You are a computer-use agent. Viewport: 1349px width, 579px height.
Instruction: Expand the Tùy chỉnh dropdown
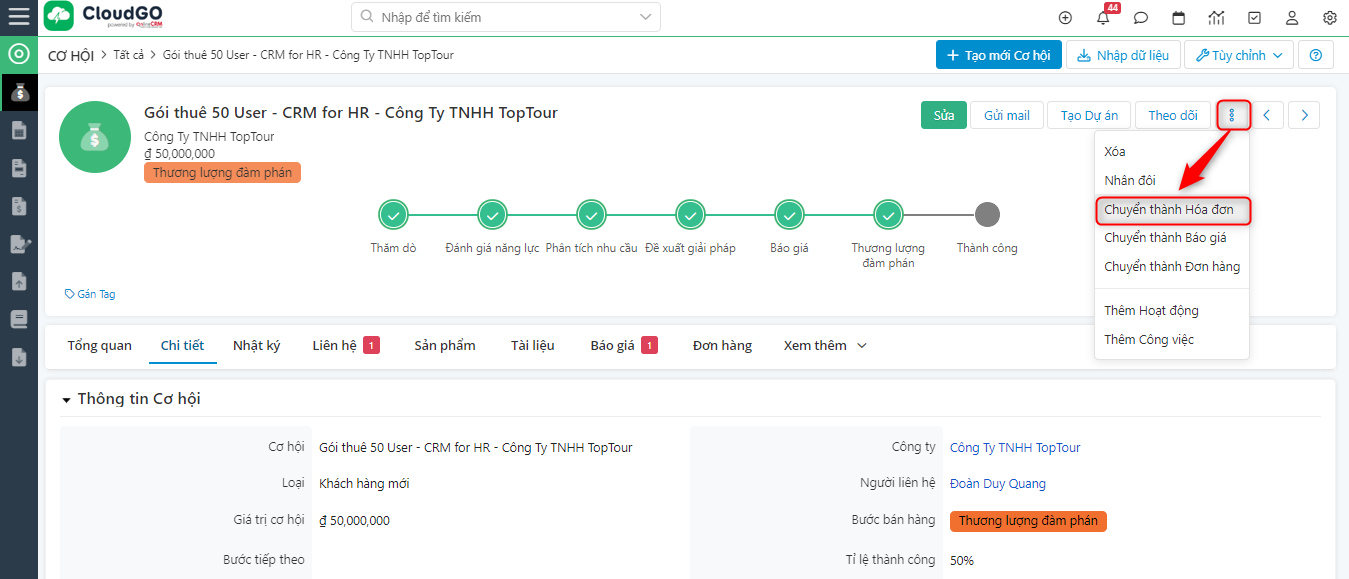pos(1239,55)
